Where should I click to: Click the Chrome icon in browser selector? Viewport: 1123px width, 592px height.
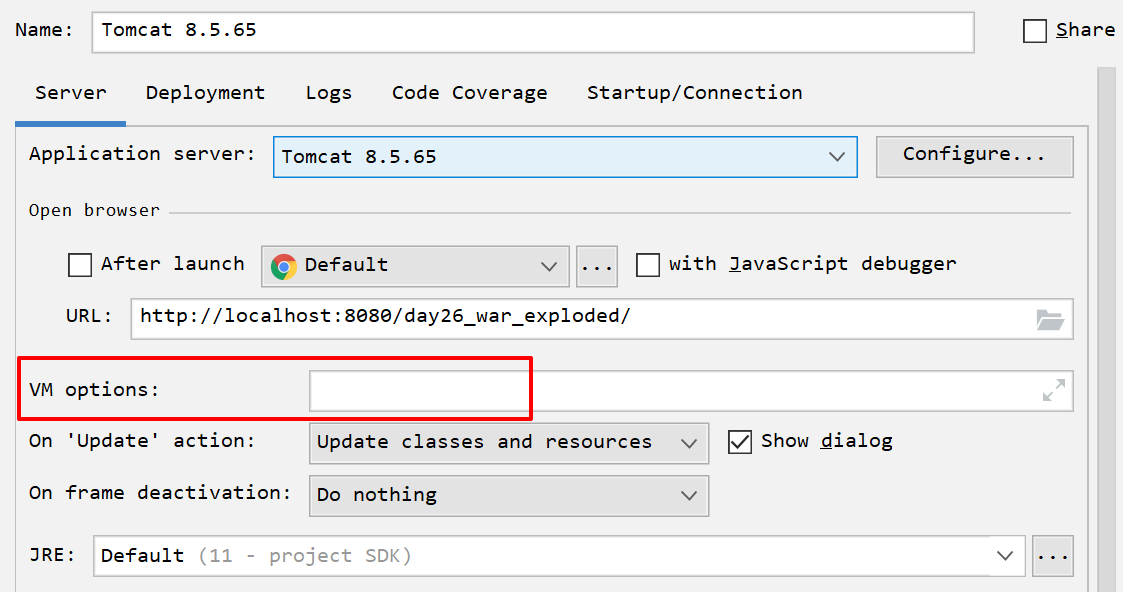click(284, 266)
